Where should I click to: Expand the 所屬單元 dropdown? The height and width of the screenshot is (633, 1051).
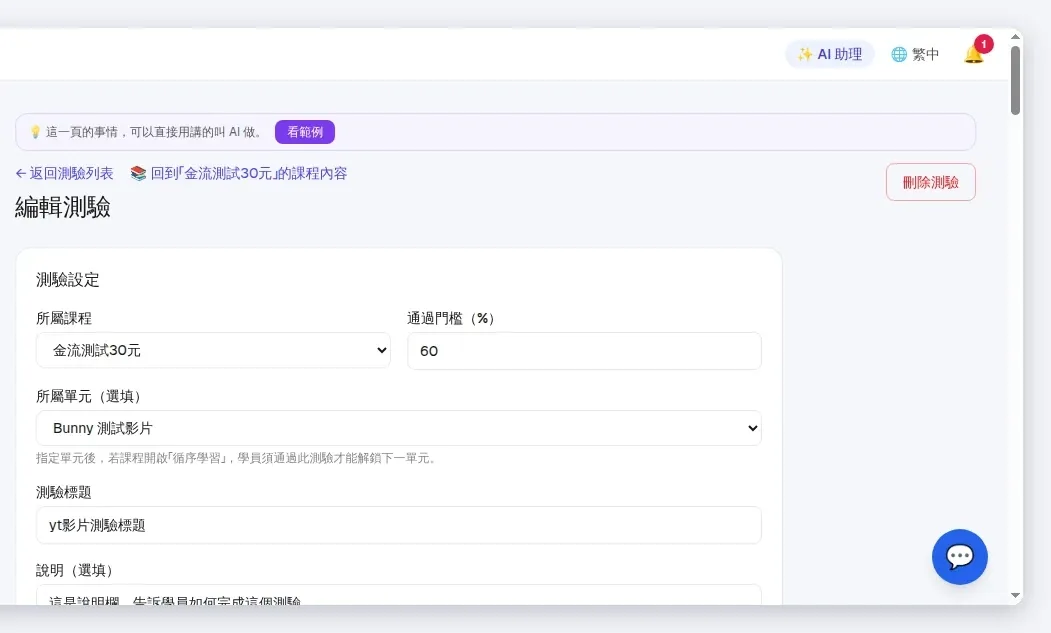[399, 428]
